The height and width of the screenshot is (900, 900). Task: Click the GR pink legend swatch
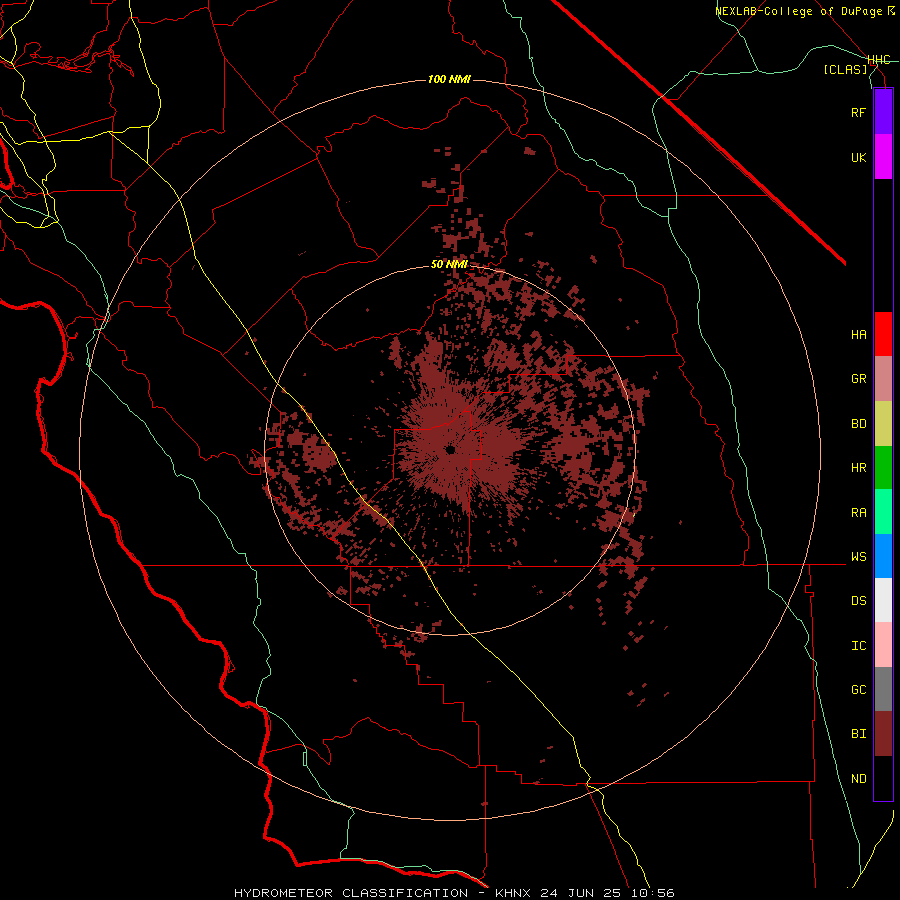click(883, 379)
